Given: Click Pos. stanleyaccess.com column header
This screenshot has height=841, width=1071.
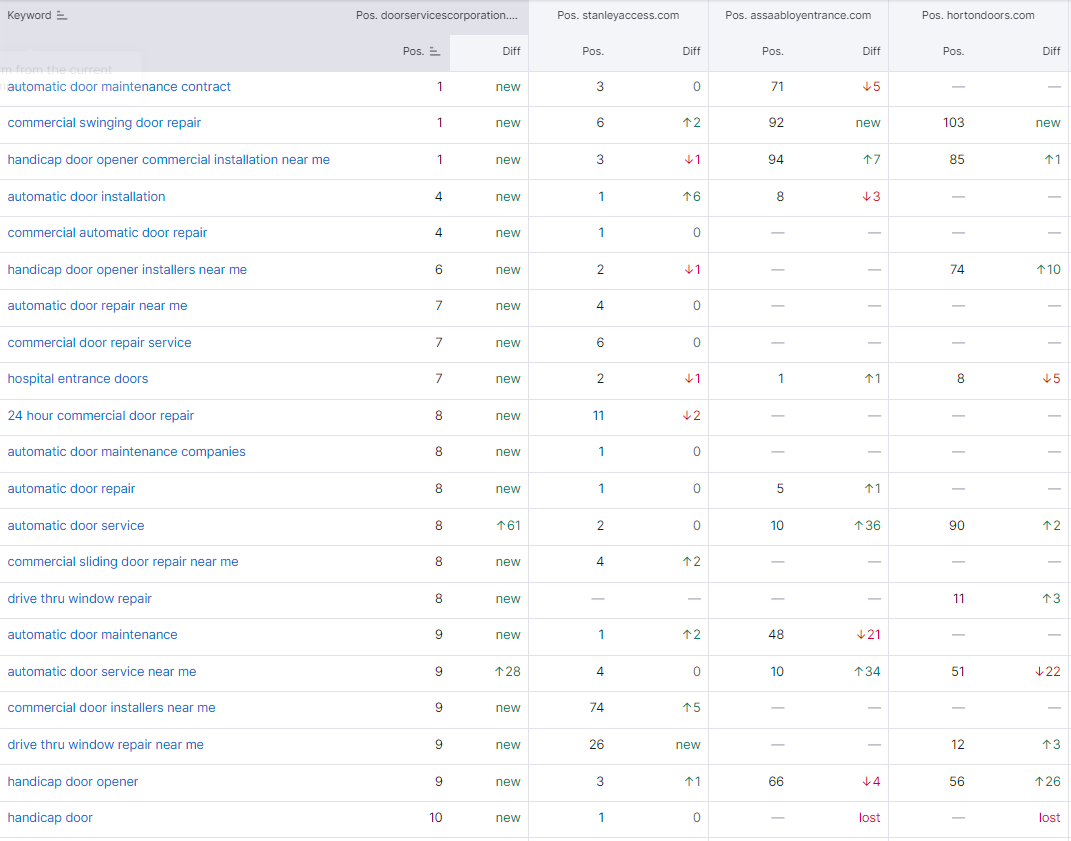Looking at the screenshot, I should pyautogui.click(x=618, y=15).
